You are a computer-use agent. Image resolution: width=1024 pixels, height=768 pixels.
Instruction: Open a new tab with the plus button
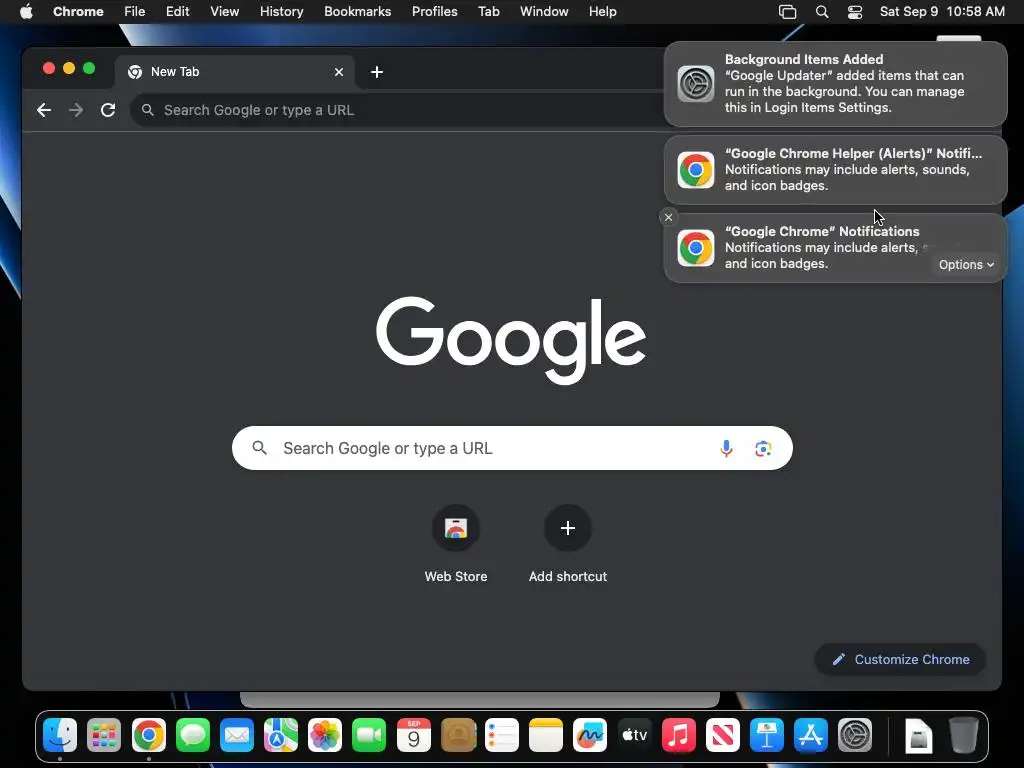click(x=377, y=72)
